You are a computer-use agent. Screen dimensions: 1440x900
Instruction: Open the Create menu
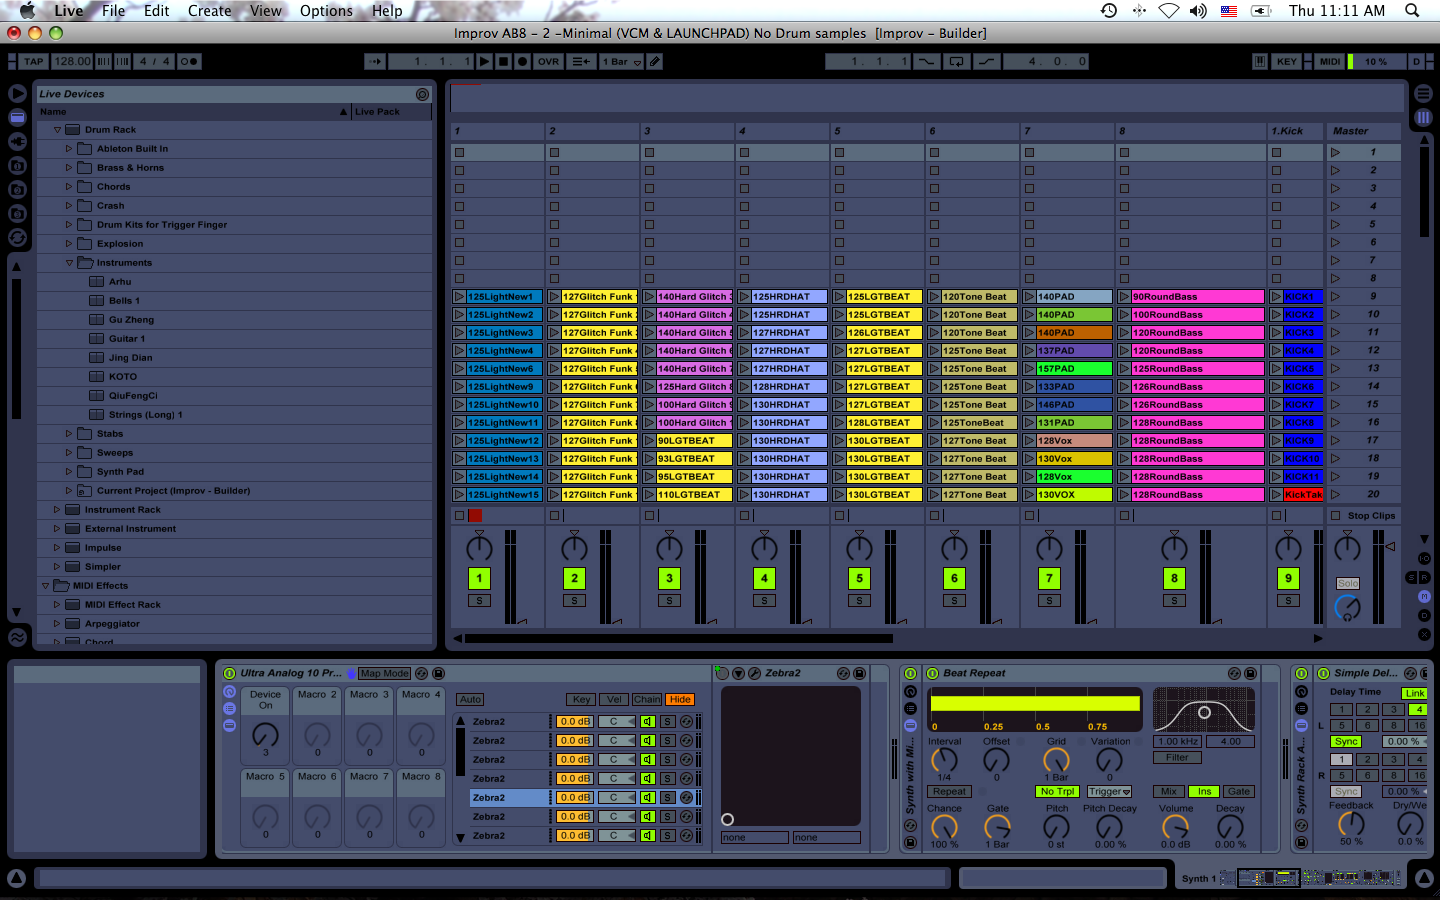click(209, 11)
